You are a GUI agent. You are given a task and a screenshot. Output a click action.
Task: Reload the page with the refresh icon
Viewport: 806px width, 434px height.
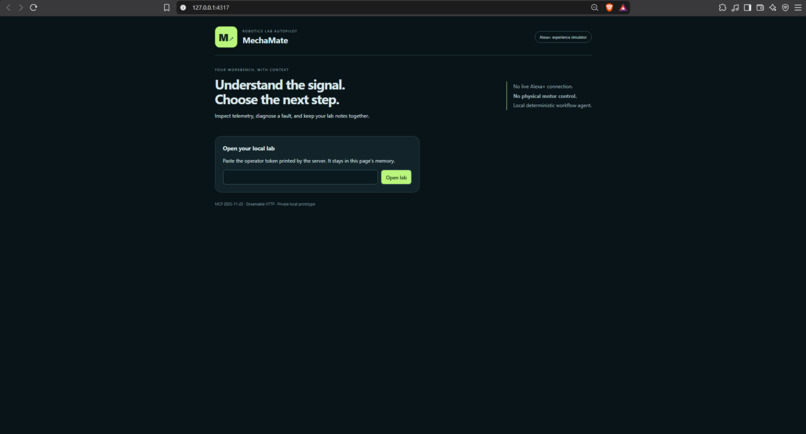(33, 8)
